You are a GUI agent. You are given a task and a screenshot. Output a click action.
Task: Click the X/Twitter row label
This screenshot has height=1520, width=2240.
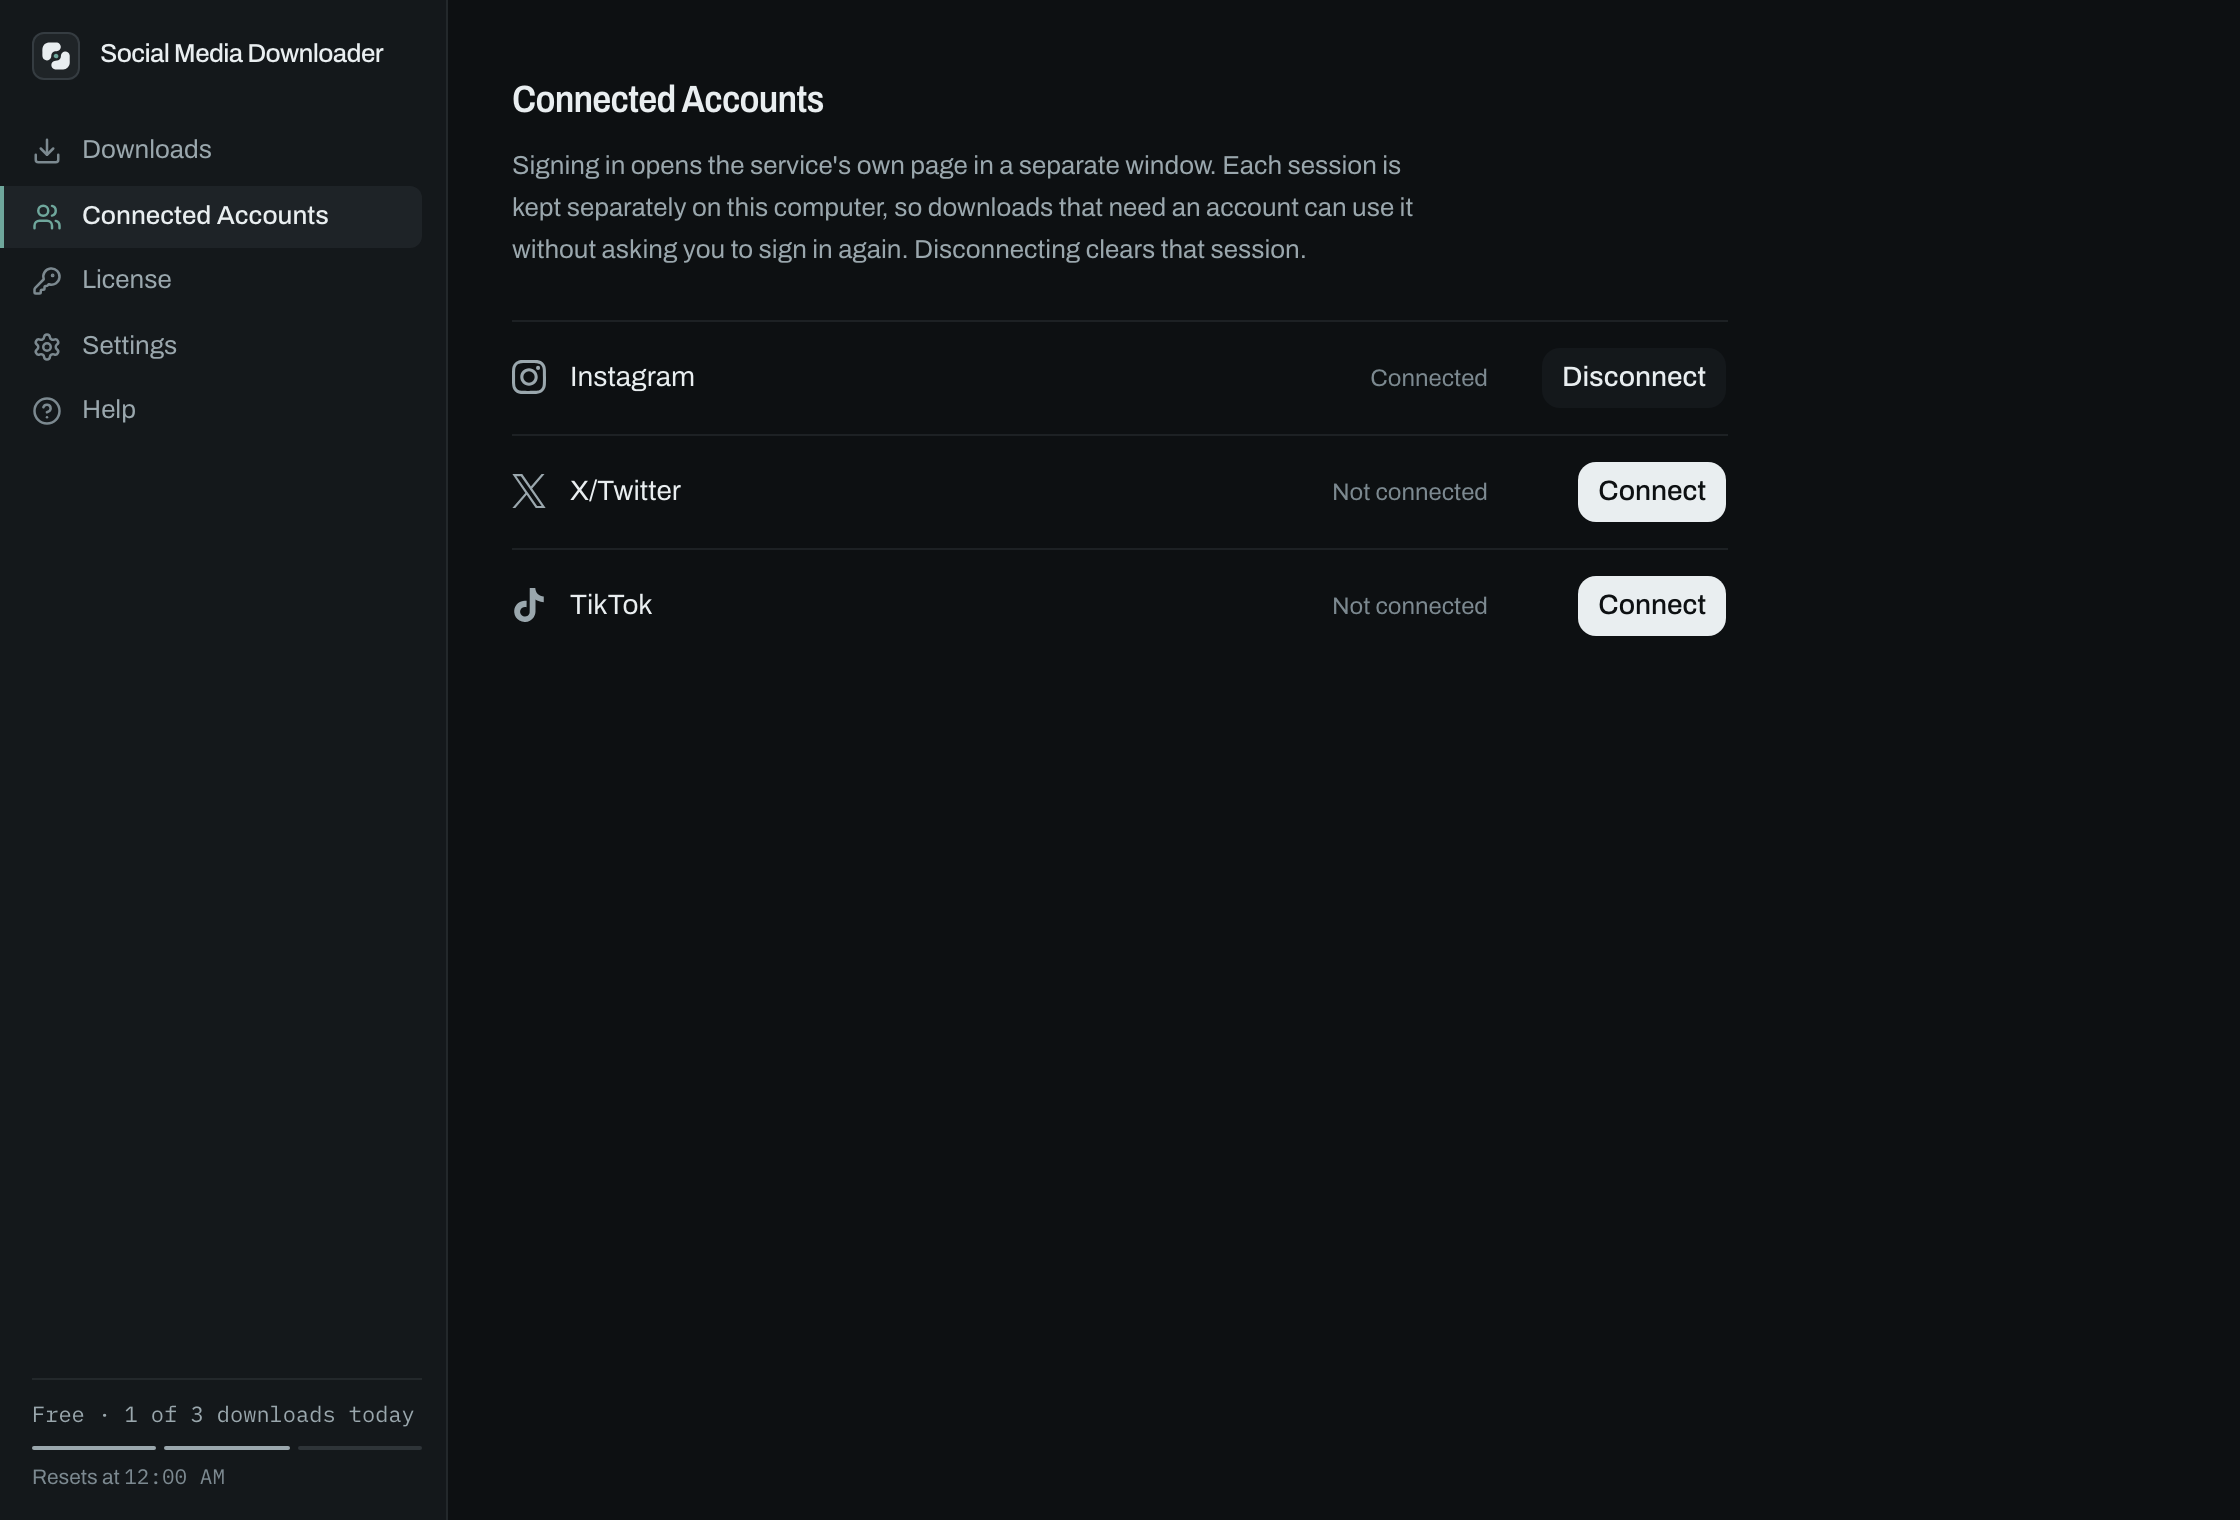pos(625,491)
